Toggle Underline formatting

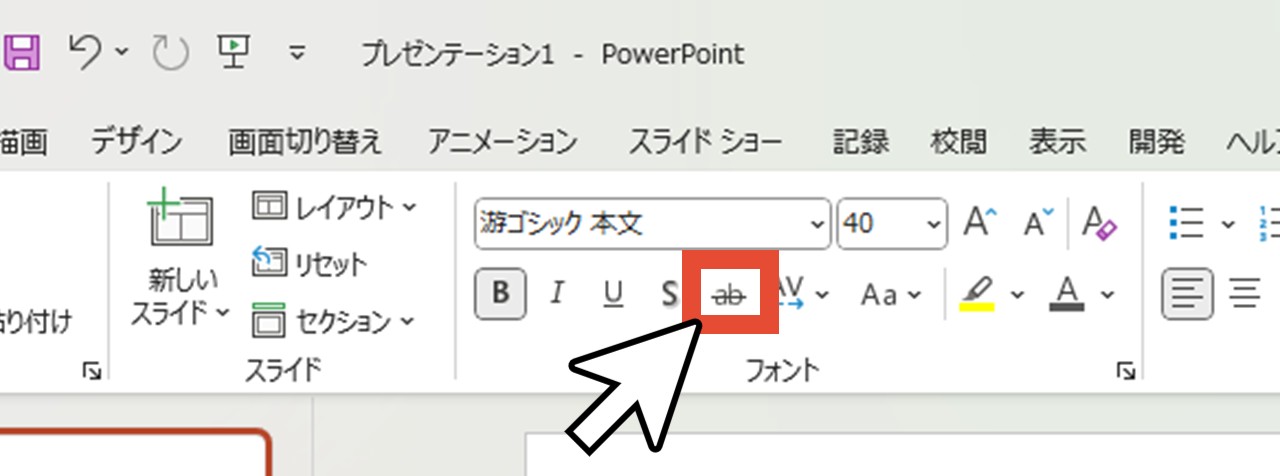(614, 294)
